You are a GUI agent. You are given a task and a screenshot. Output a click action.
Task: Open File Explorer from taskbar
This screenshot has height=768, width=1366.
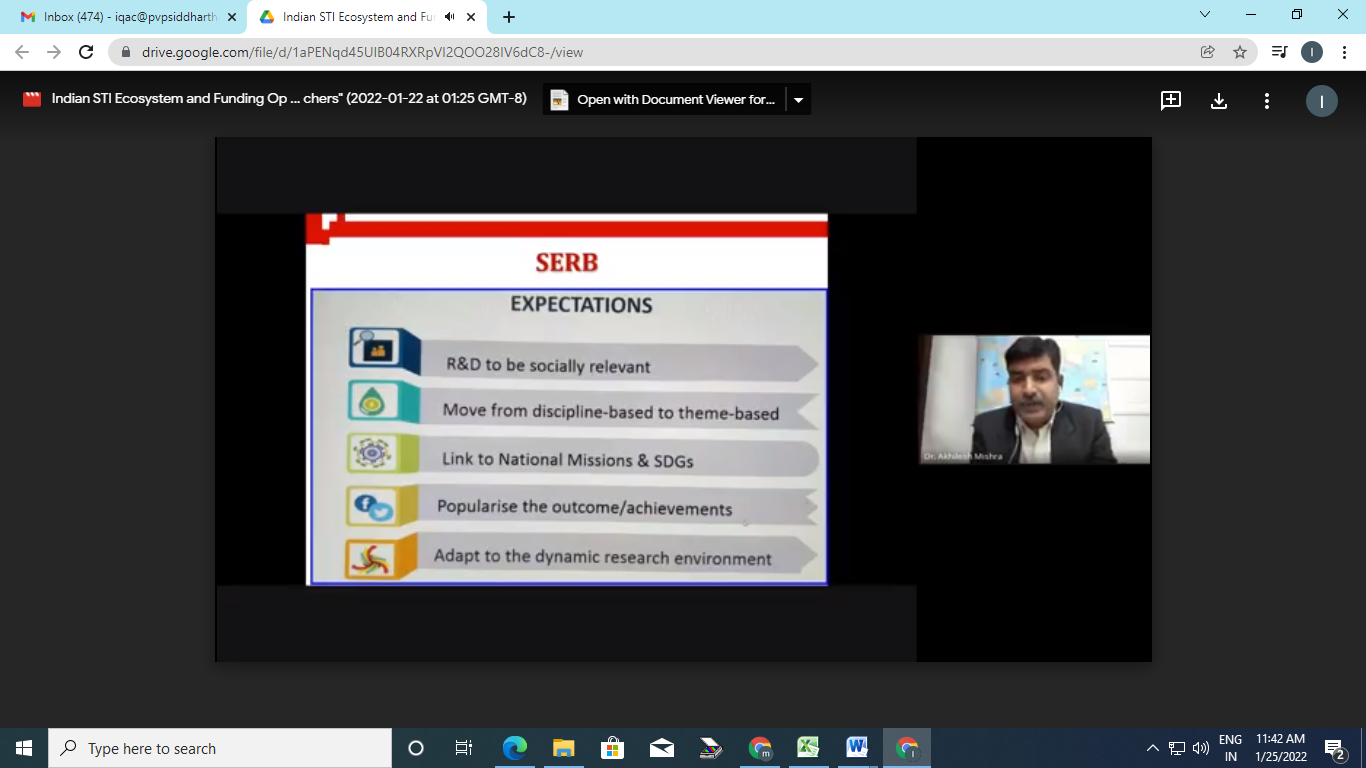coord(563,748)
